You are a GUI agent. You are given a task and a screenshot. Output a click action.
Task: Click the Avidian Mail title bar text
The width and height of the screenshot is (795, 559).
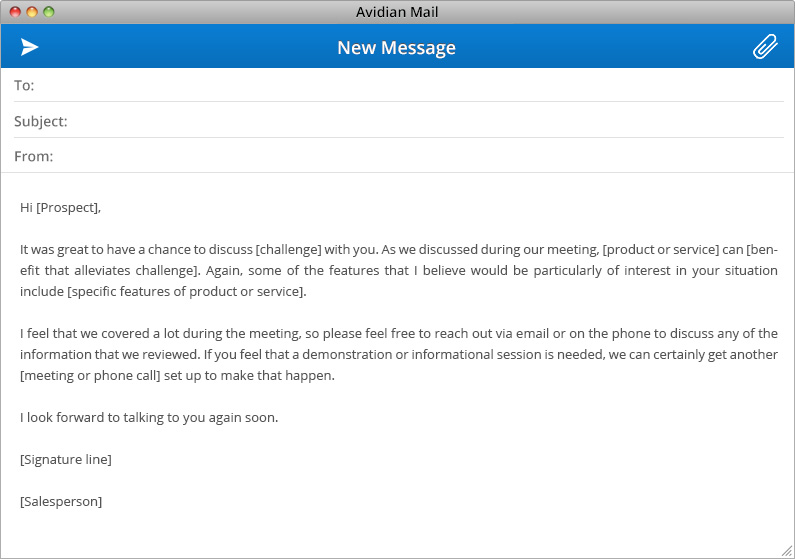tap(397, 12)
